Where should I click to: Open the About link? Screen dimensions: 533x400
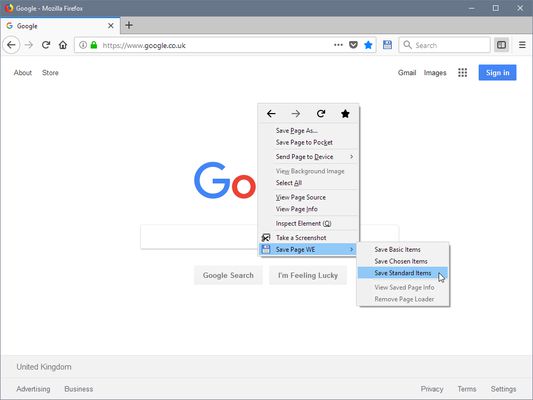(23, 72)
